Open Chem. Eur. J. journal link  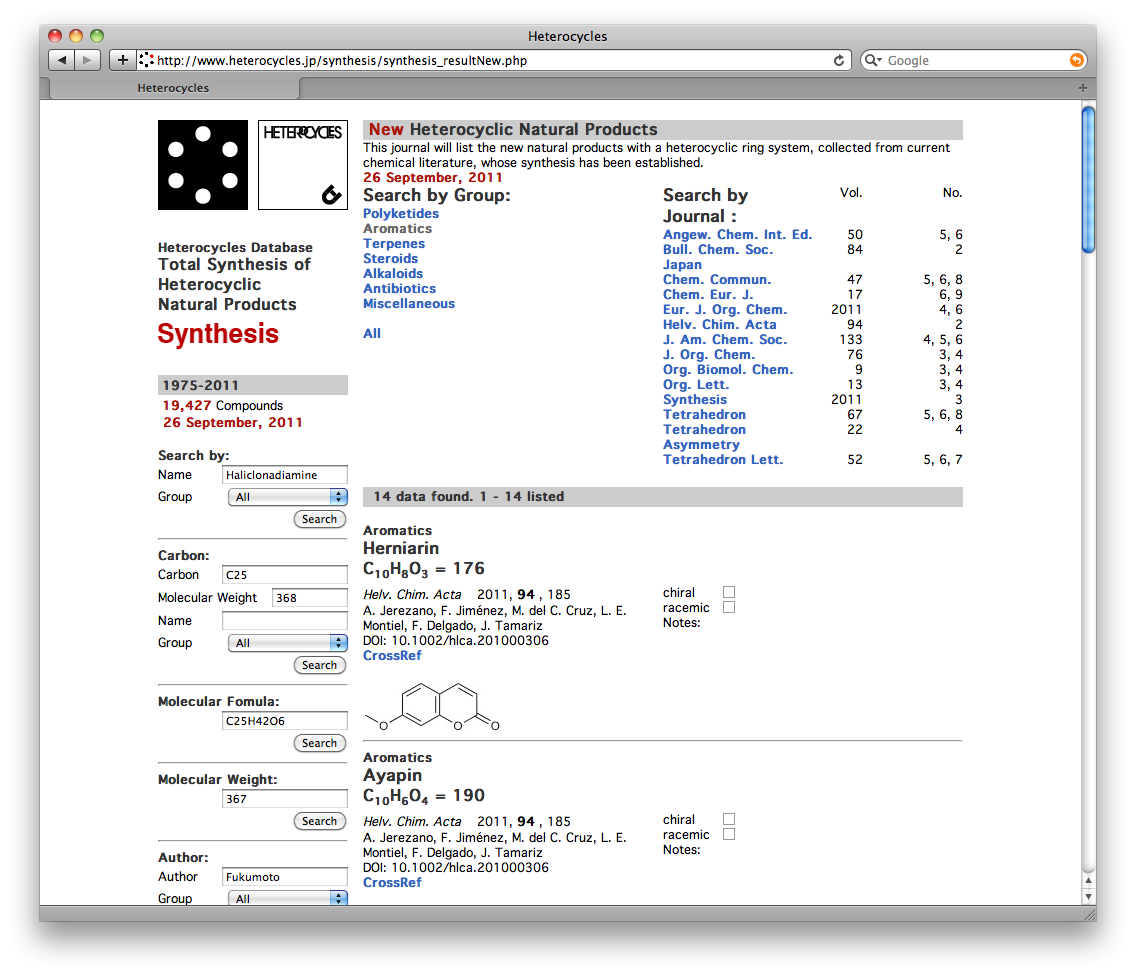[x=708, y=294]
